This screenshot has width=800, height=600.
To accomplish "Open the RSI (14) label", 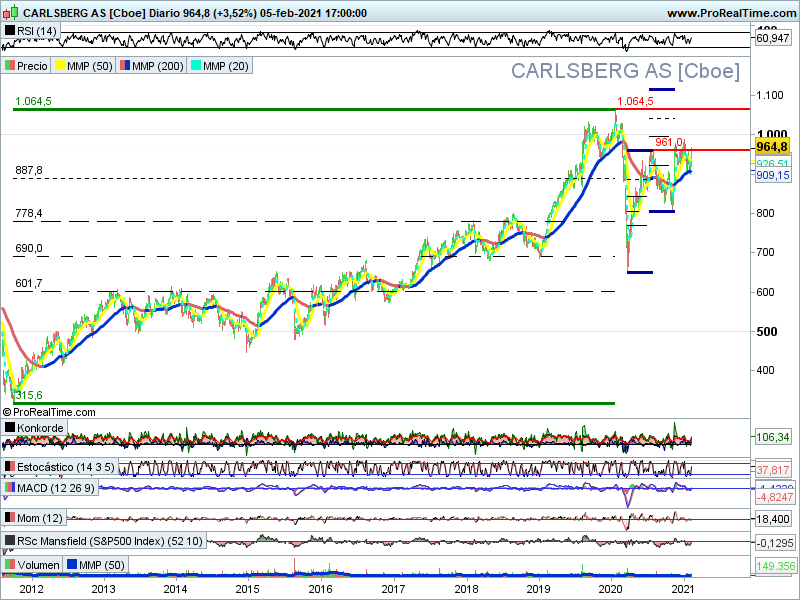I will click(37, 31).
